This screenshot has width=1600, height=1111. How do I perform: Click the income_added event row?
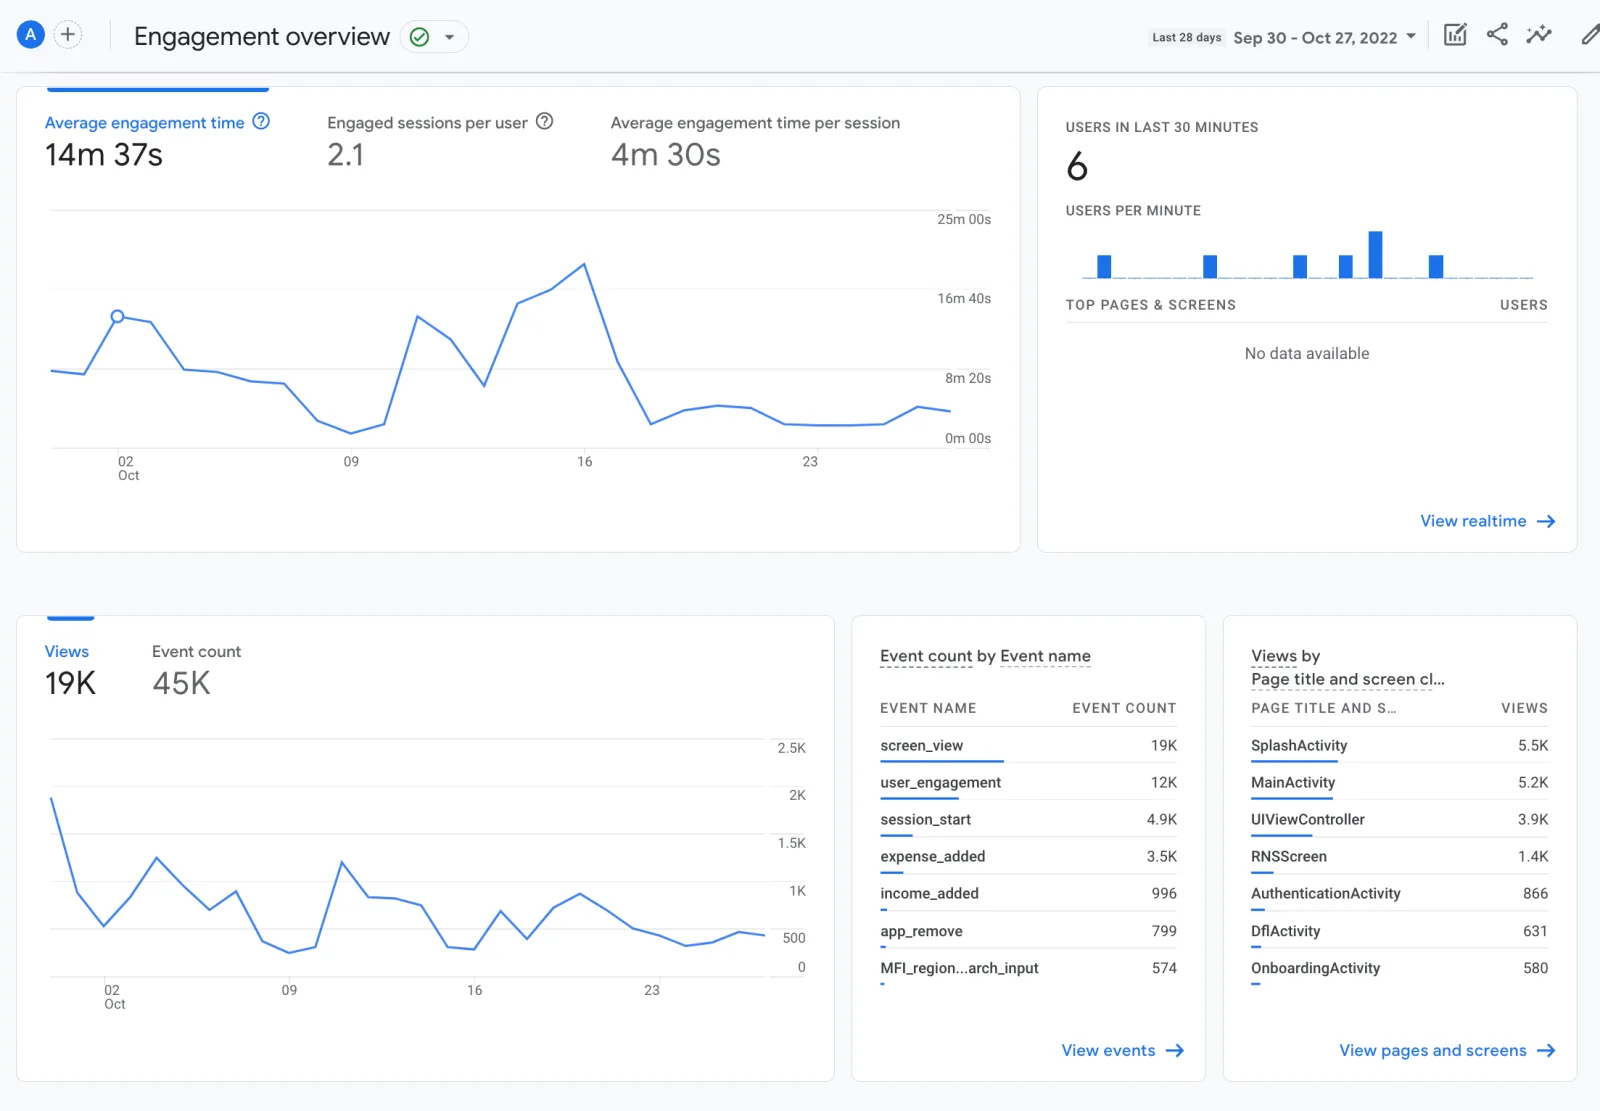[x=1028, y=894]
